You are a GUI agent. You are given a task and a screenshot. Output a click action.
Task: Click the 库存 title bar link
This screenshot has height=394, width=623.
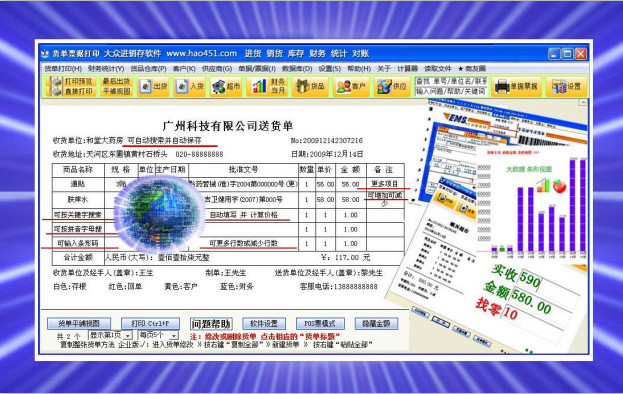click(296, 54)
